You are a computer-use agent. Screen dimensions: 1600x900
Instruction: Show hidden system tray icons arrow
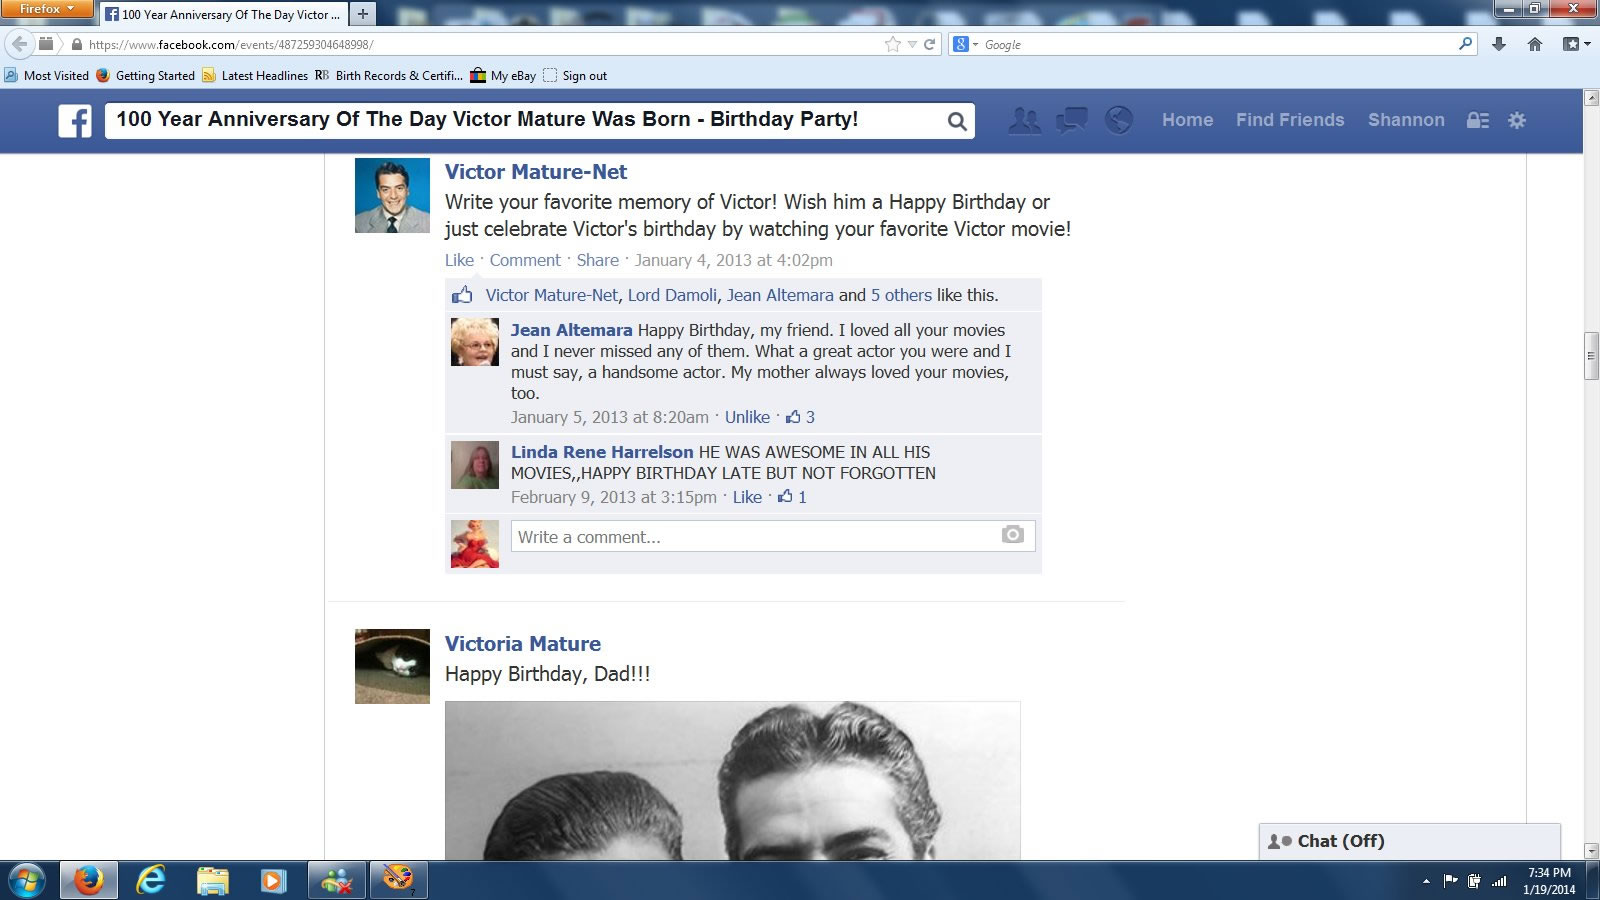[x=1426, y=882]
